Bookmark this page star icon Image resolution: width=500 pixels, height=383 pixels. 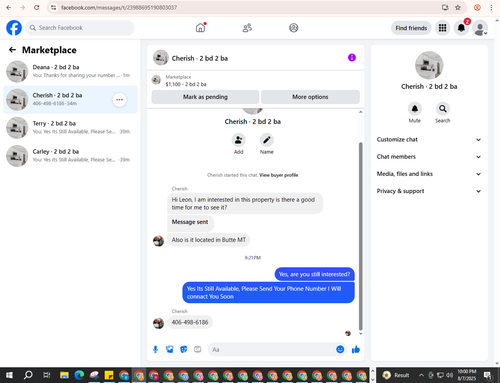click(x=458, y=7)
